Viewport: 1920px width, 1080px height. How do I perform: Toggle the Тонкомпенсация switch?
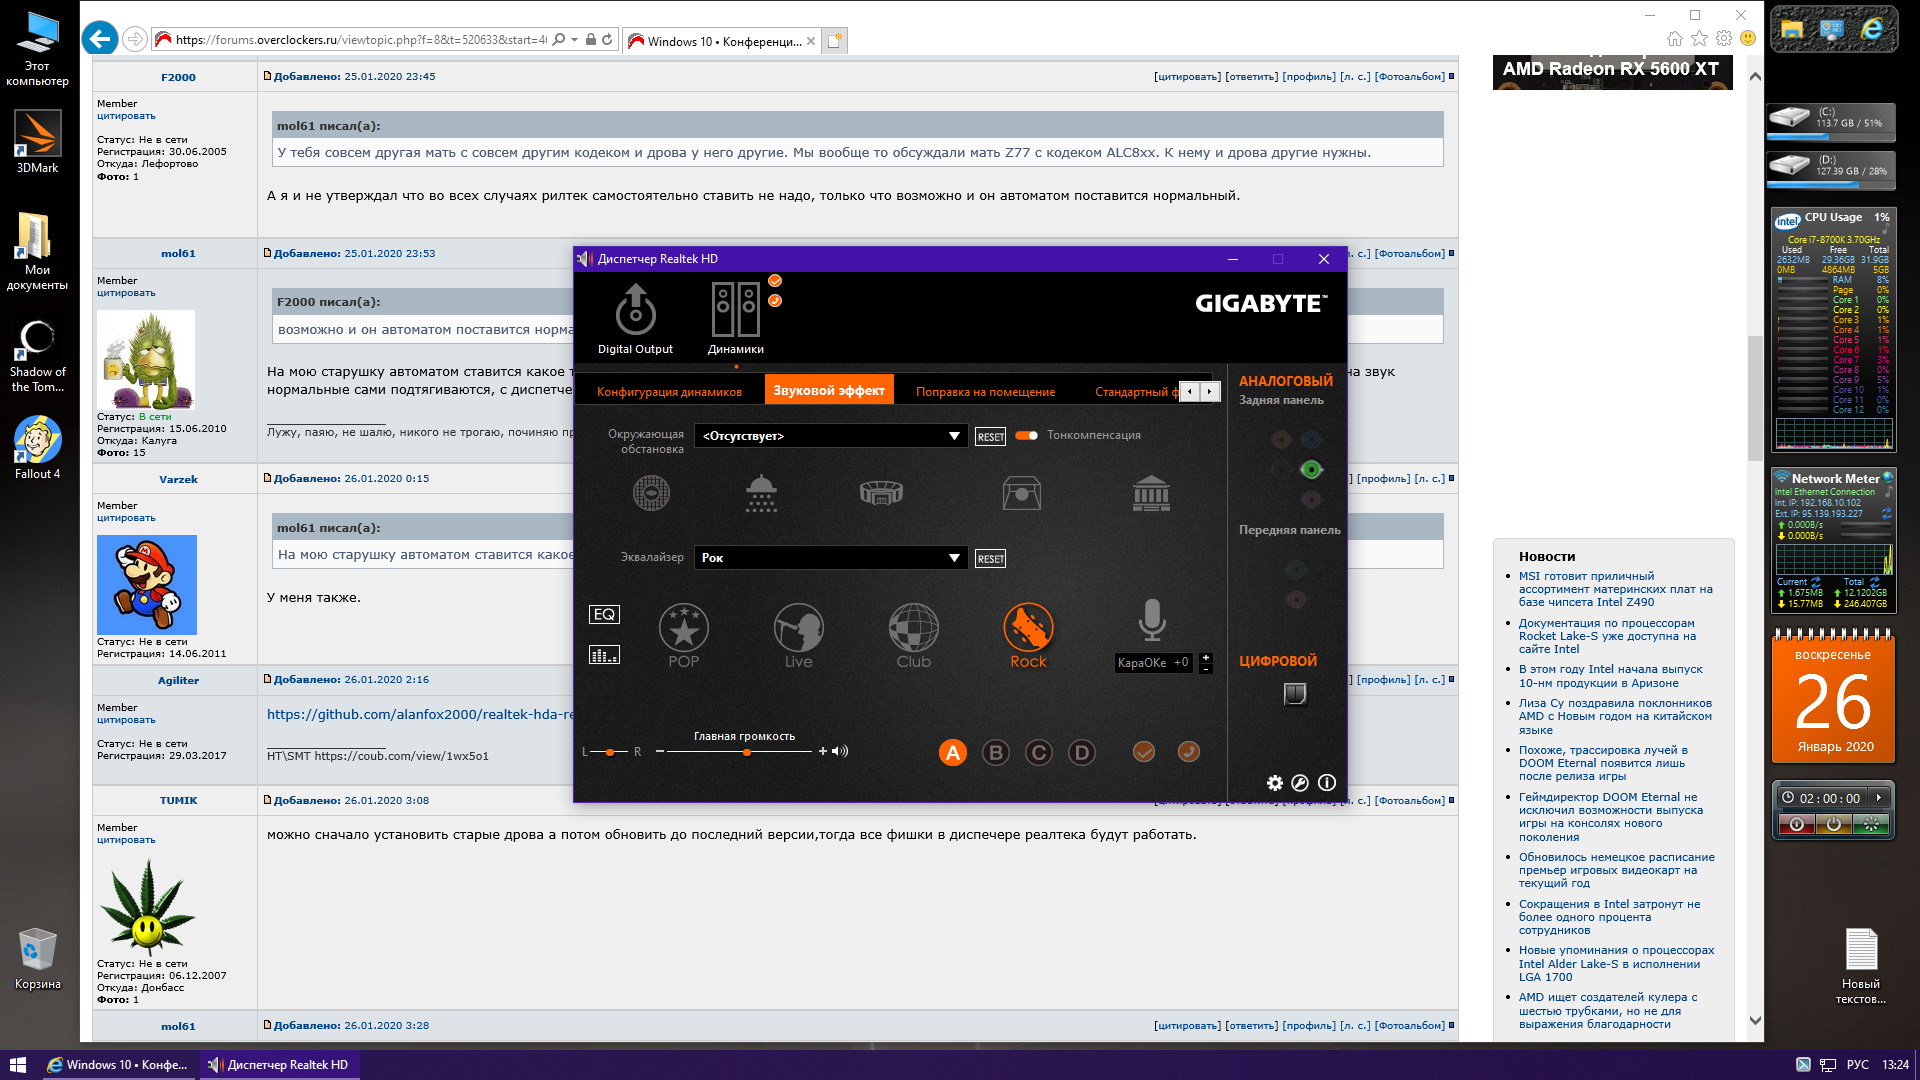pos(1027,435)
